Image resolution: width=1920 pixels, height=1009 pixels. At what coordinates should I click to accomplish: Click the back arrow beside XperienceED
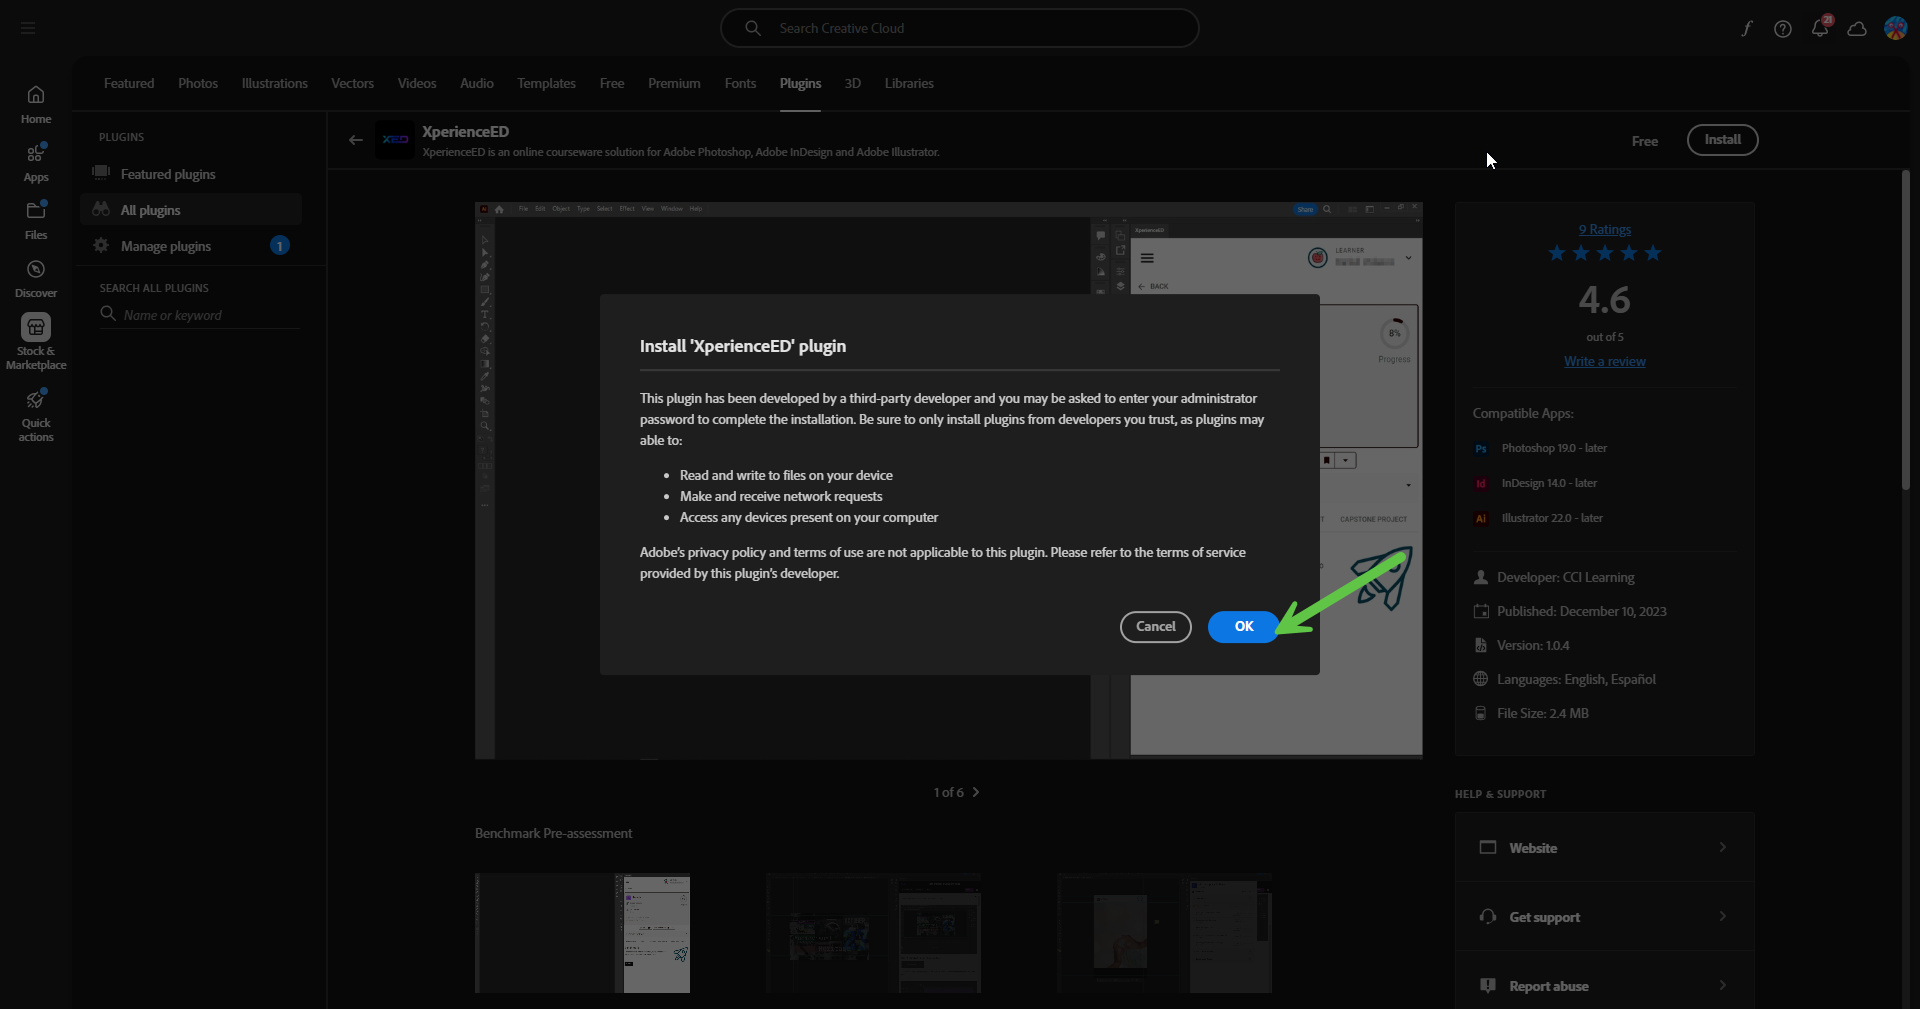point(355,140)
